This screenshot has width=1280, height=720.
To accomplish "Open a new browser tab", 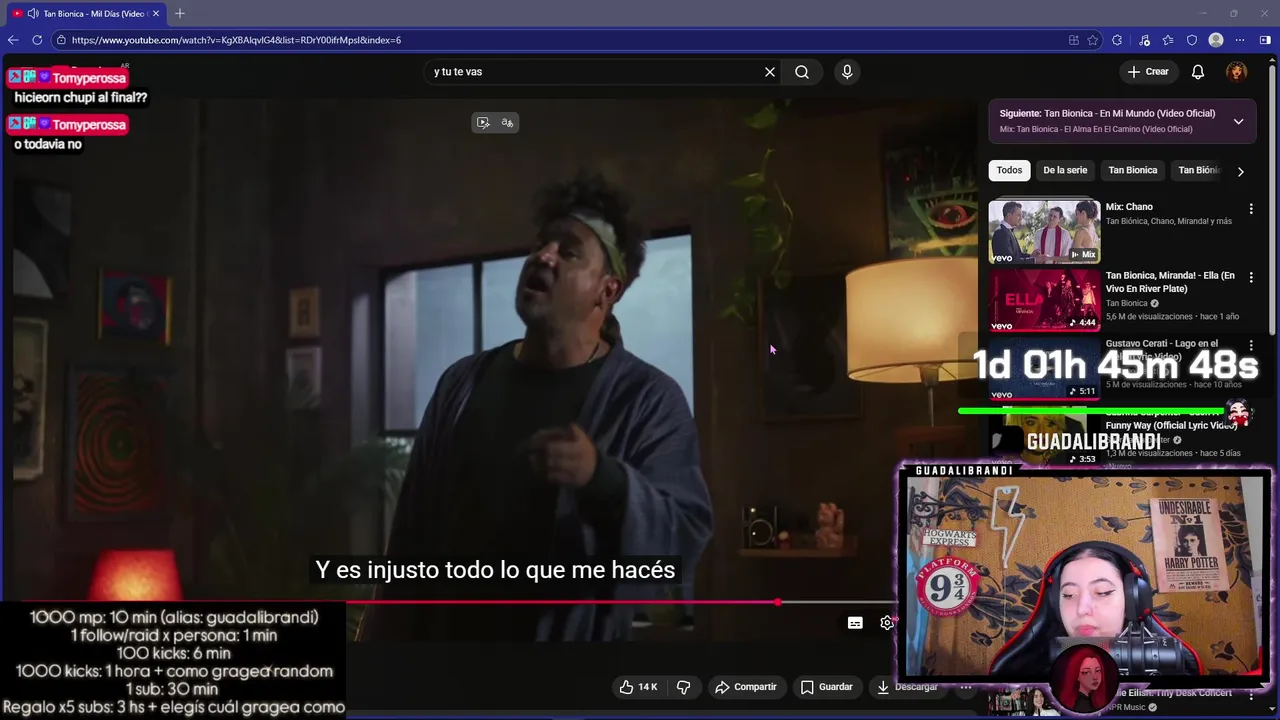I will coord(180,13).
